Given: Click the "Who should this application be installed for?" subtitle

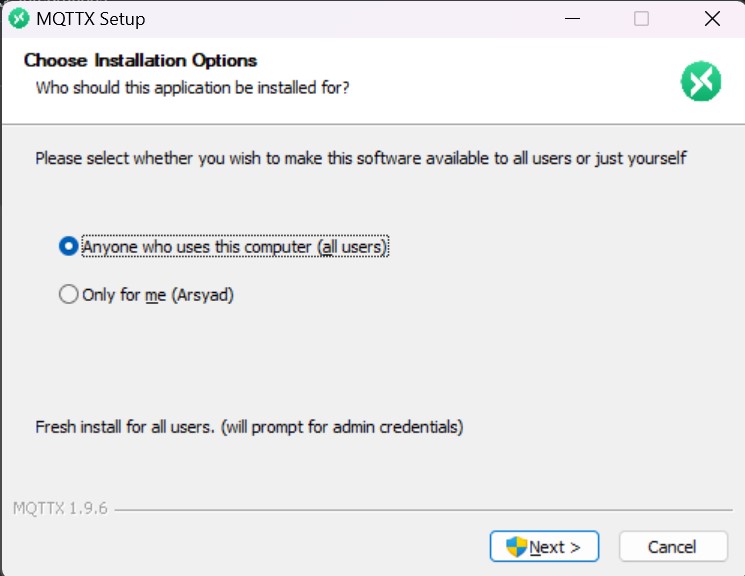Looking at the screenshot, I should pos(192,88).
